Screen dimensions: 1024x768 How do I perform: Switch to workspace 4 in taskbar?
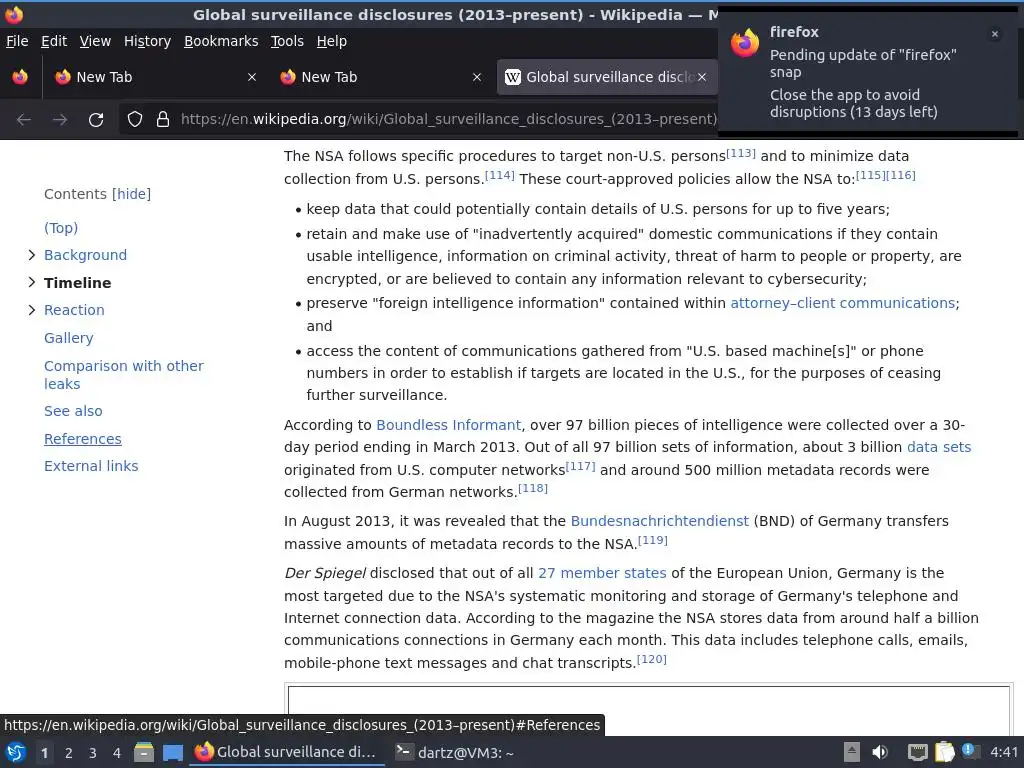[117, 753]
